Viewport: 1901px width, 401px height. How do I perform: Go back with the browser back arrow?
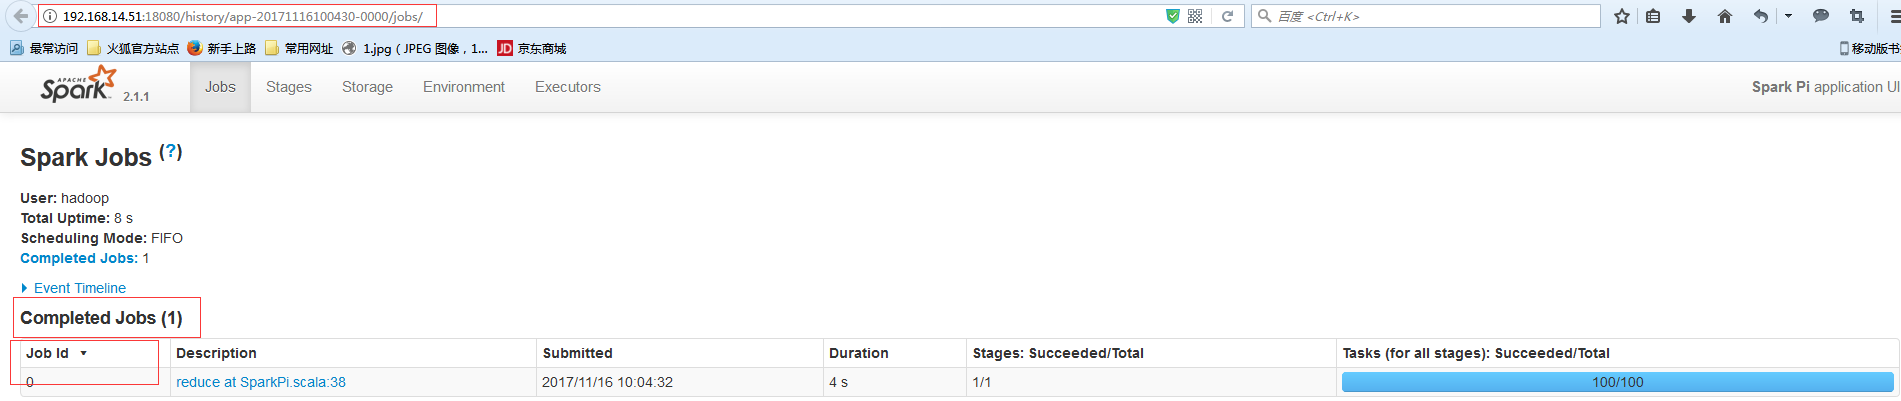click(21, 16)
